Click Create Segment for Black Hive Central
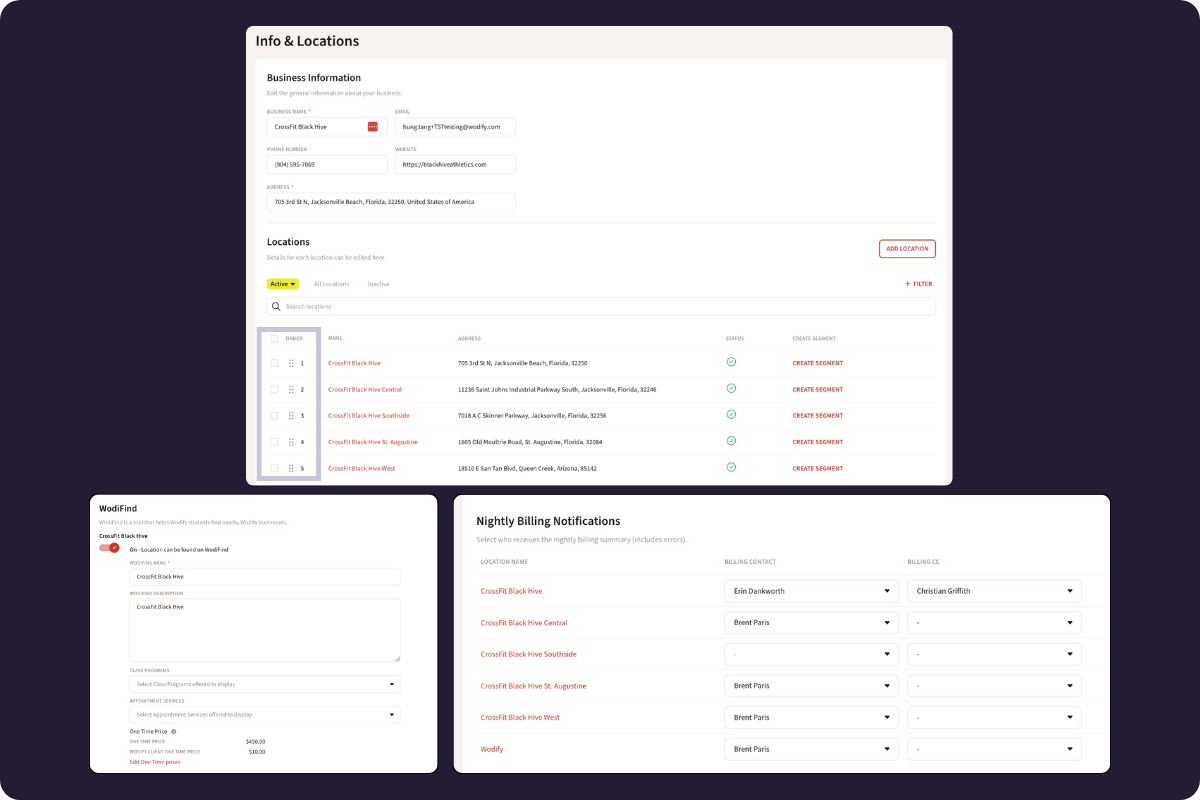This screenshot has width=1200, height=800. 818,389
